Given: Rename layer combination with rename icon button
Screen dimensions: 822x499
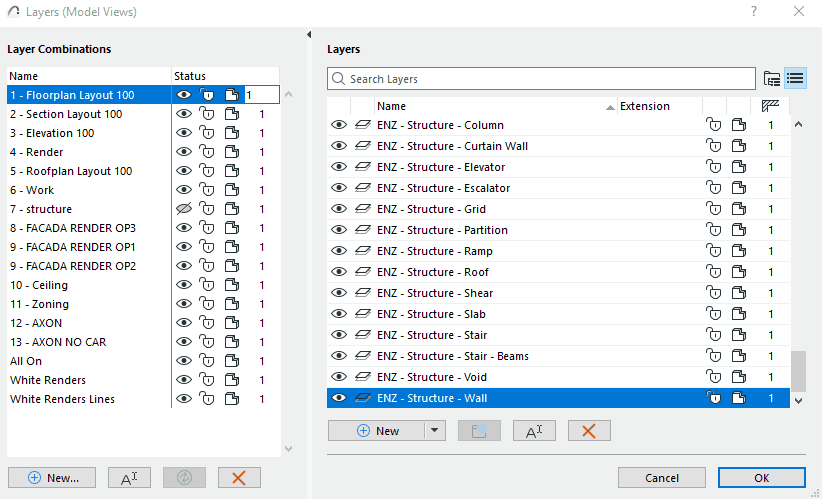Looking at the screenshot, I should [x=129, y=478].
